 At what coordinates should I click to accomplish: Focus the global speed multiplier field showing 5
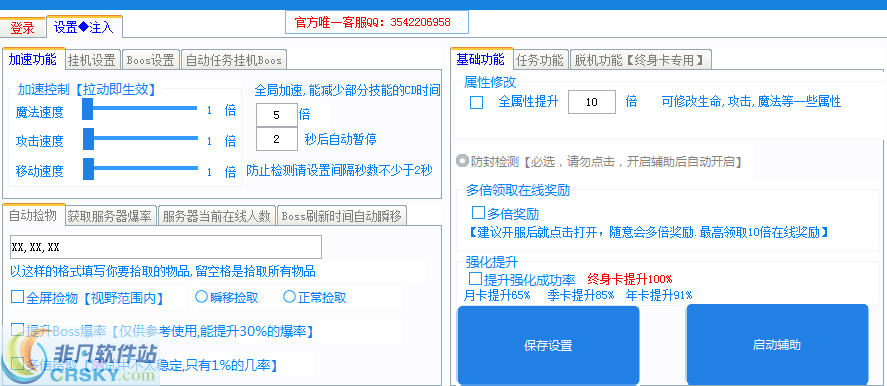click(277, 115)
